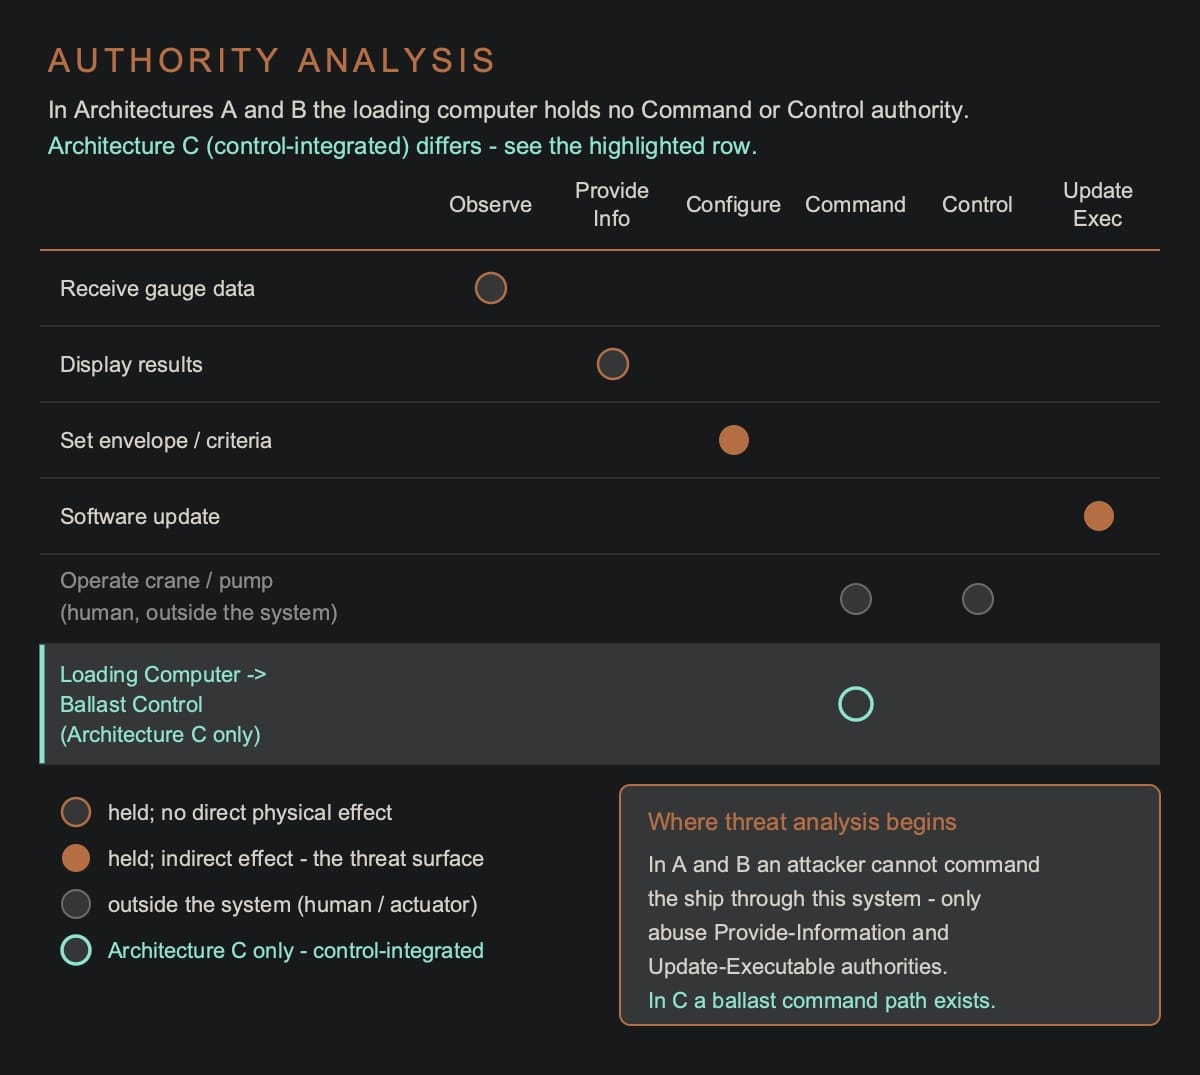Click the Observe circle for Receive gauge data
Image resolution: width=1200 pixels, height=1075 pixels.
[490, 288]
